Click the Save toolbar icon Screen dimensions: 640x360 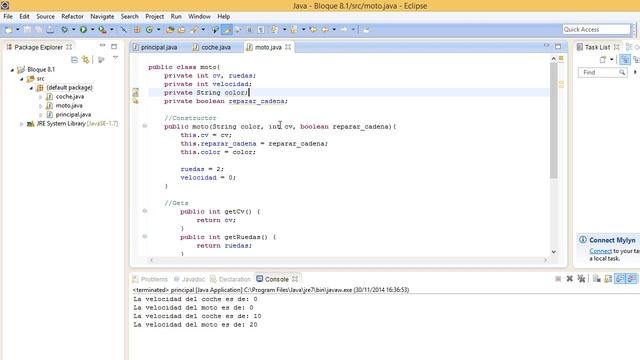(x=27, y=30)
